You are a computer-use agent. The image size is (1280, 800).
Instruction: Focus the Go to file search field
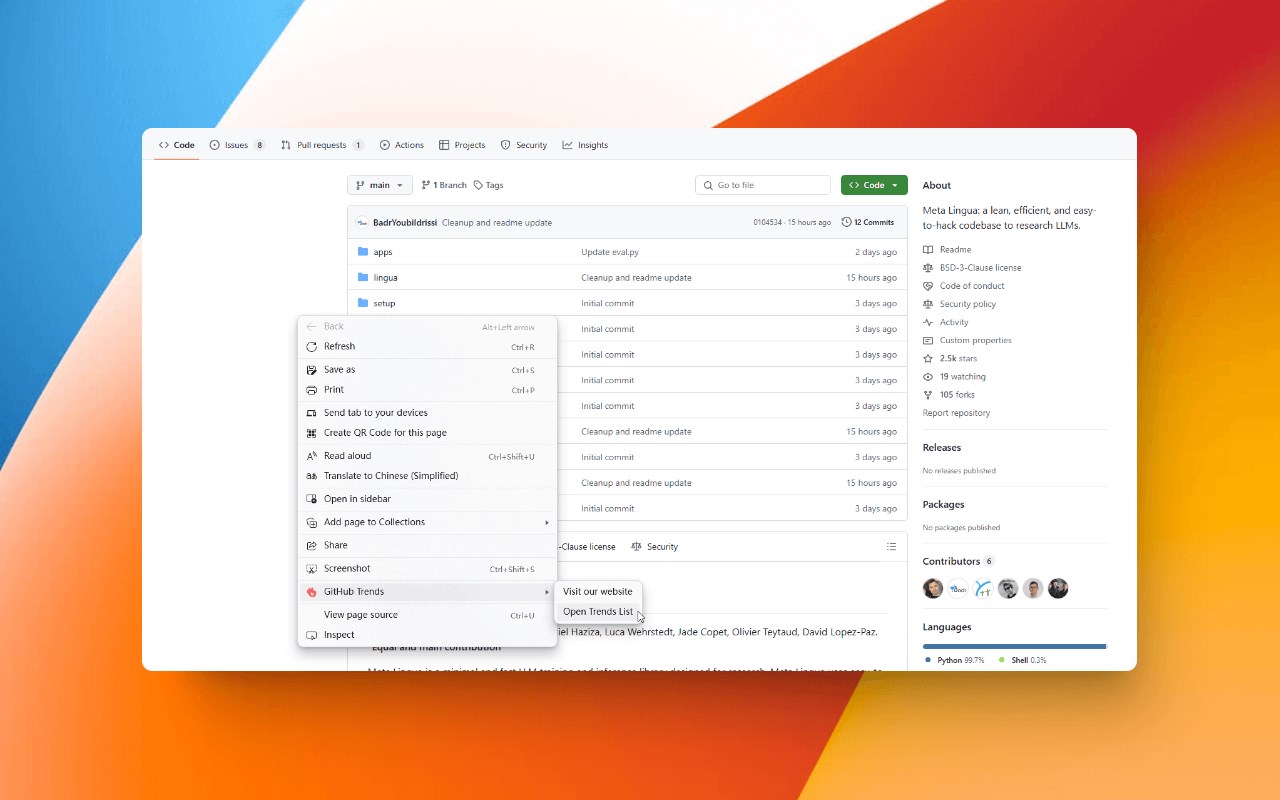763,185
